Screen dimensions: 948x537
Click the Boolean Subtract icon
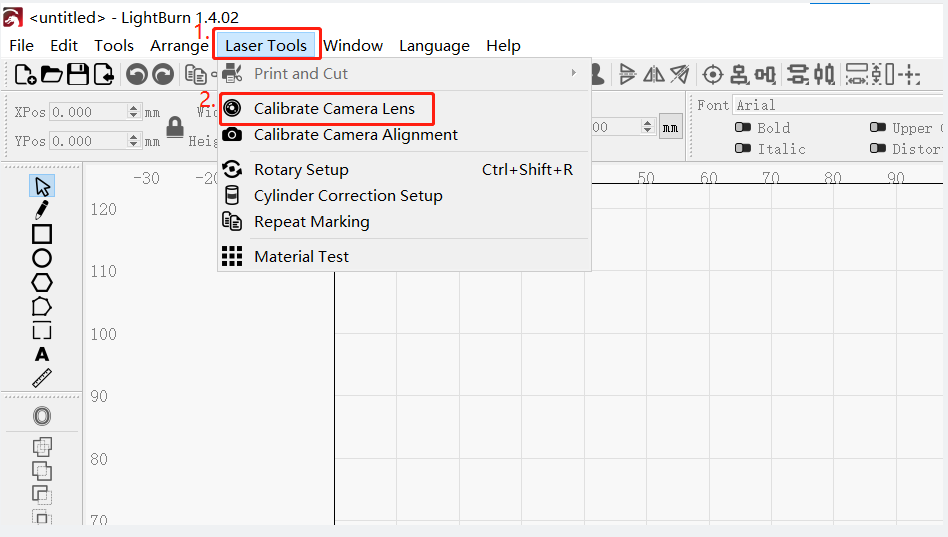[x=42, y=495]
